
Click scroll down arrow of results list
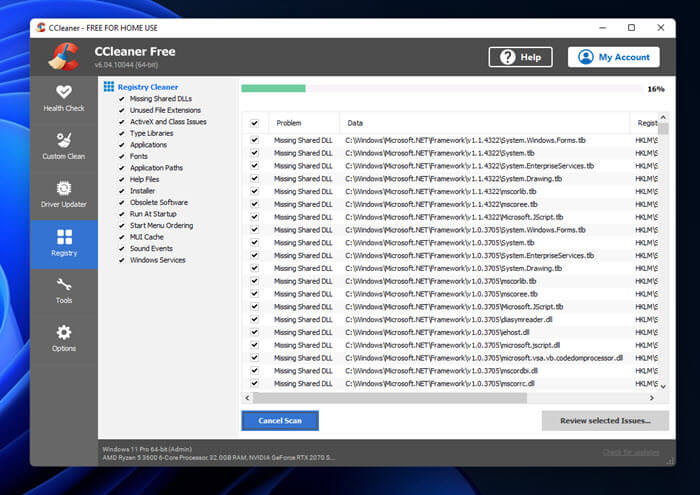coord(663,387)
